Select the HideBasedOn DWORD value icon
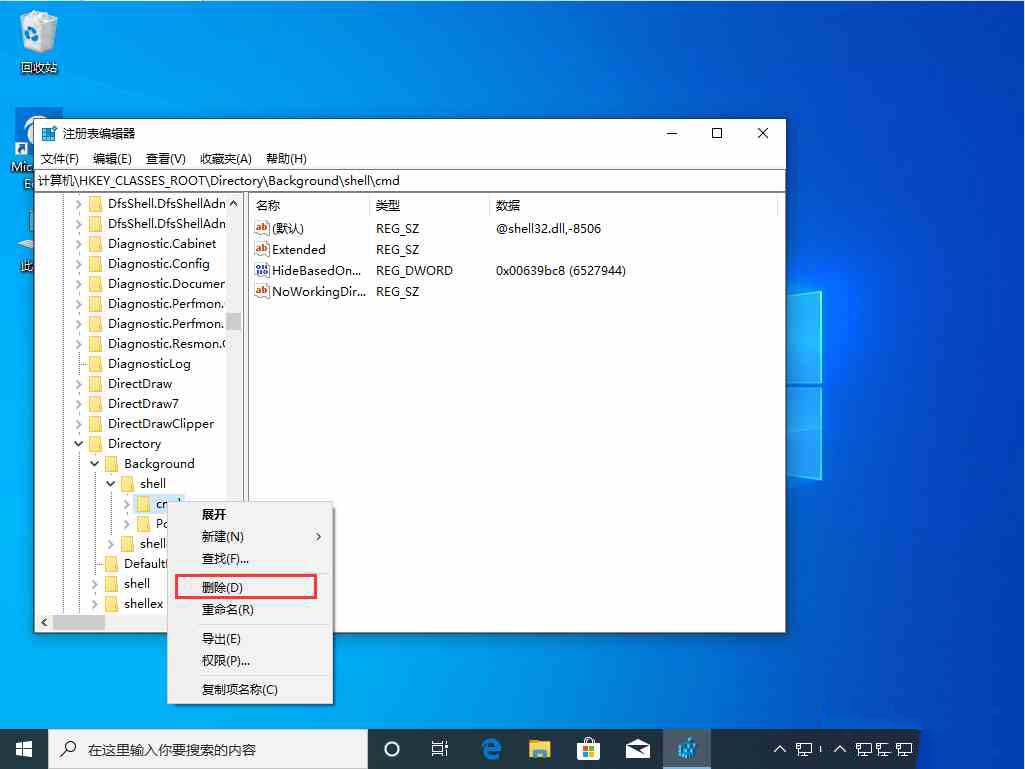This screenshot has height=769, width=1025. click(x=261, y=270)
